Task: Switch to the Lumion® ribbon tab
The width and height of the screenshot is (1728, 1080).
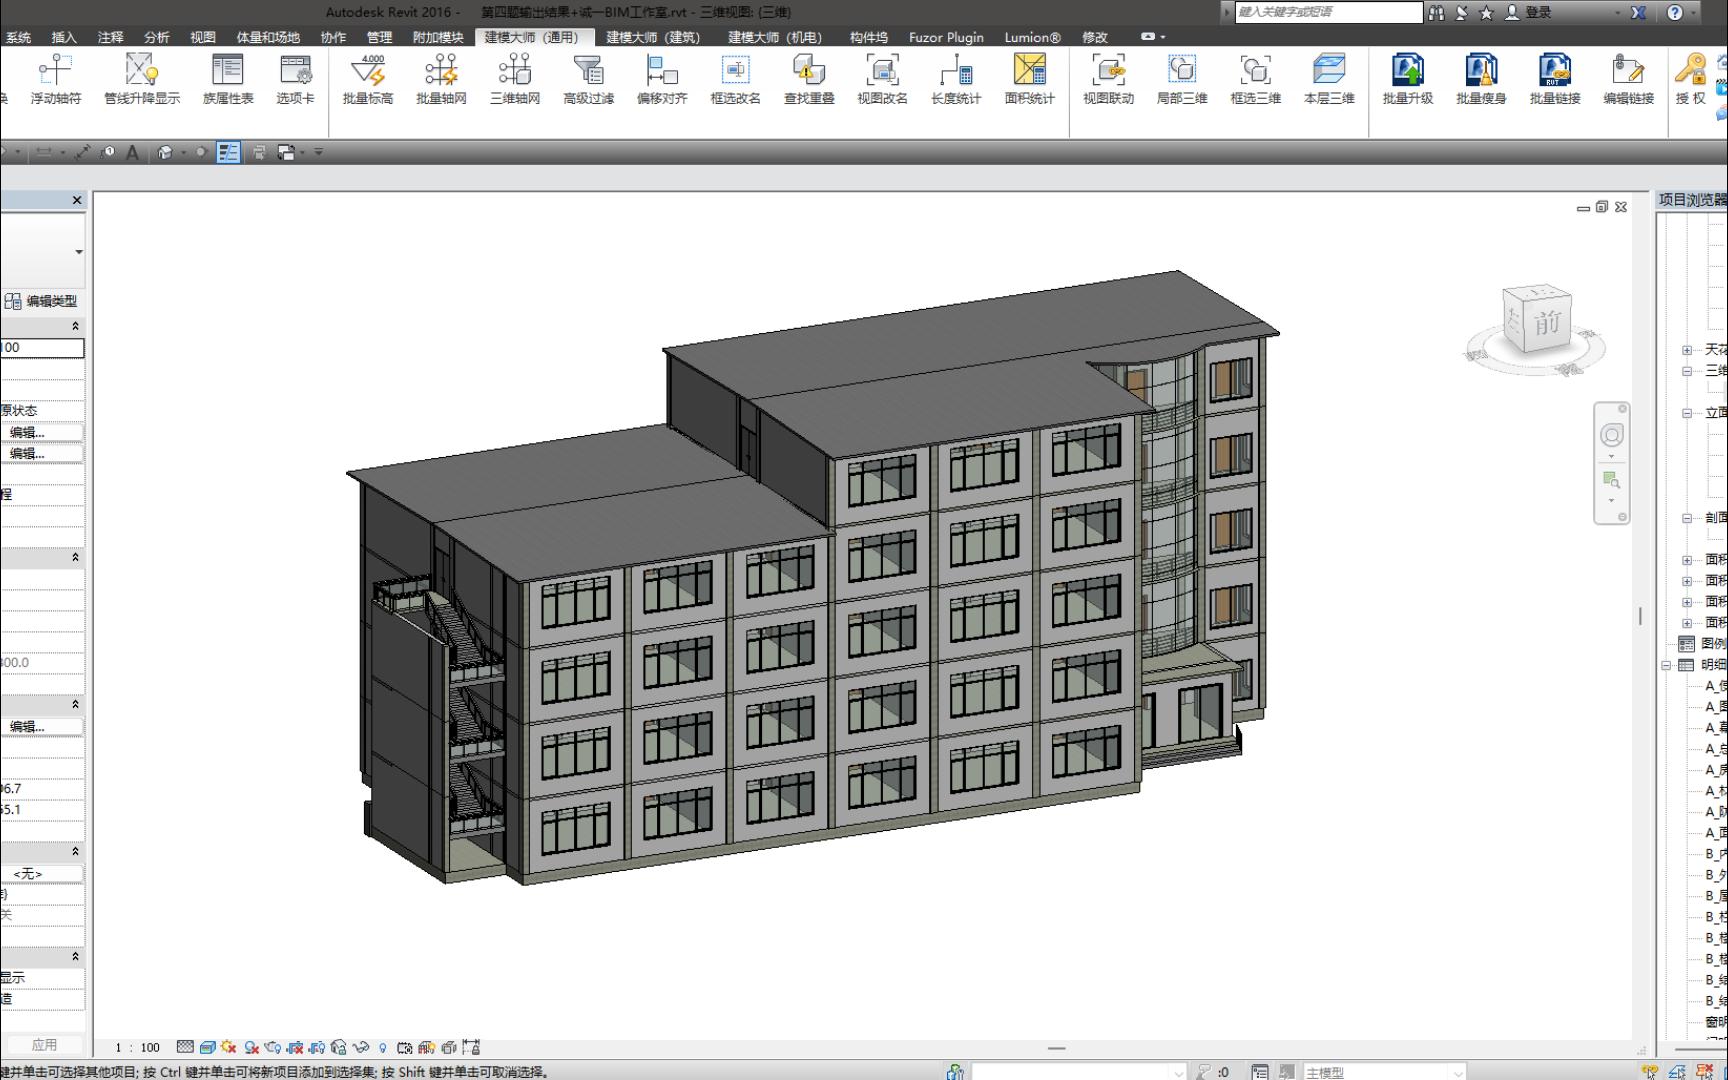Action: coord(1033,37)
